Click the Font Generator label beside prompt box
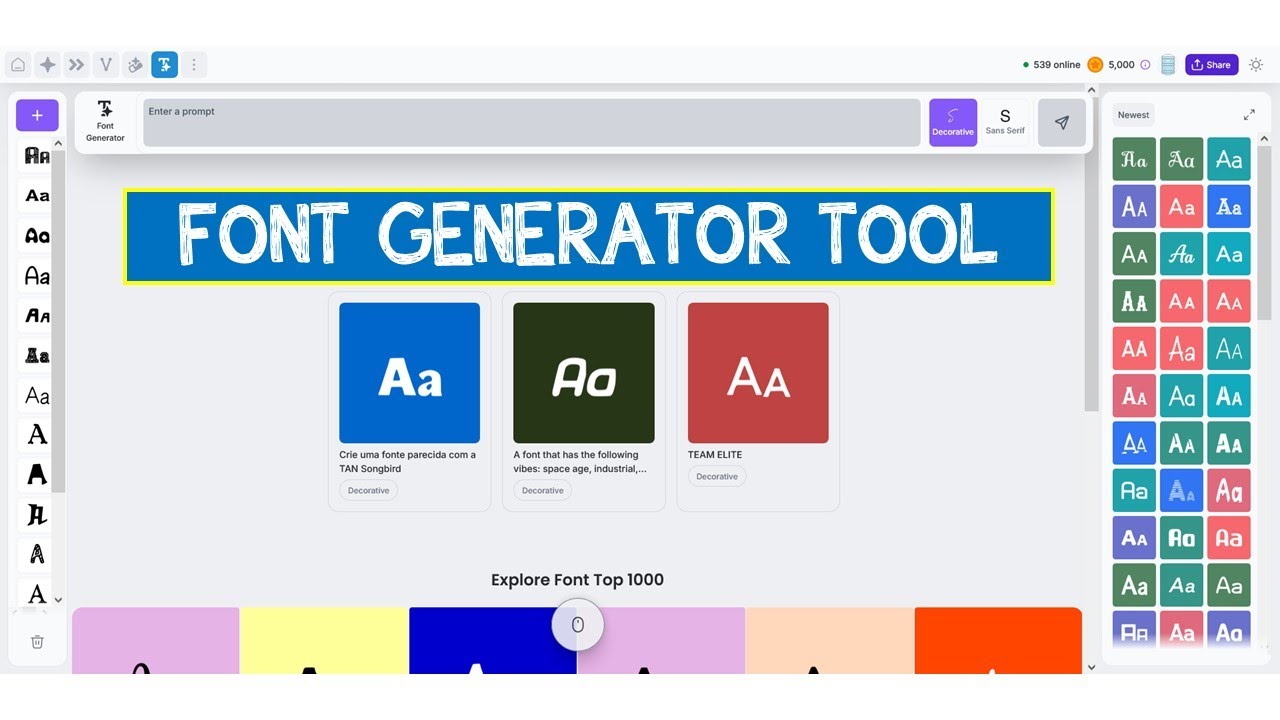Image resolution: width=1280 pixels, height=720 pixels. coord(105,123)
